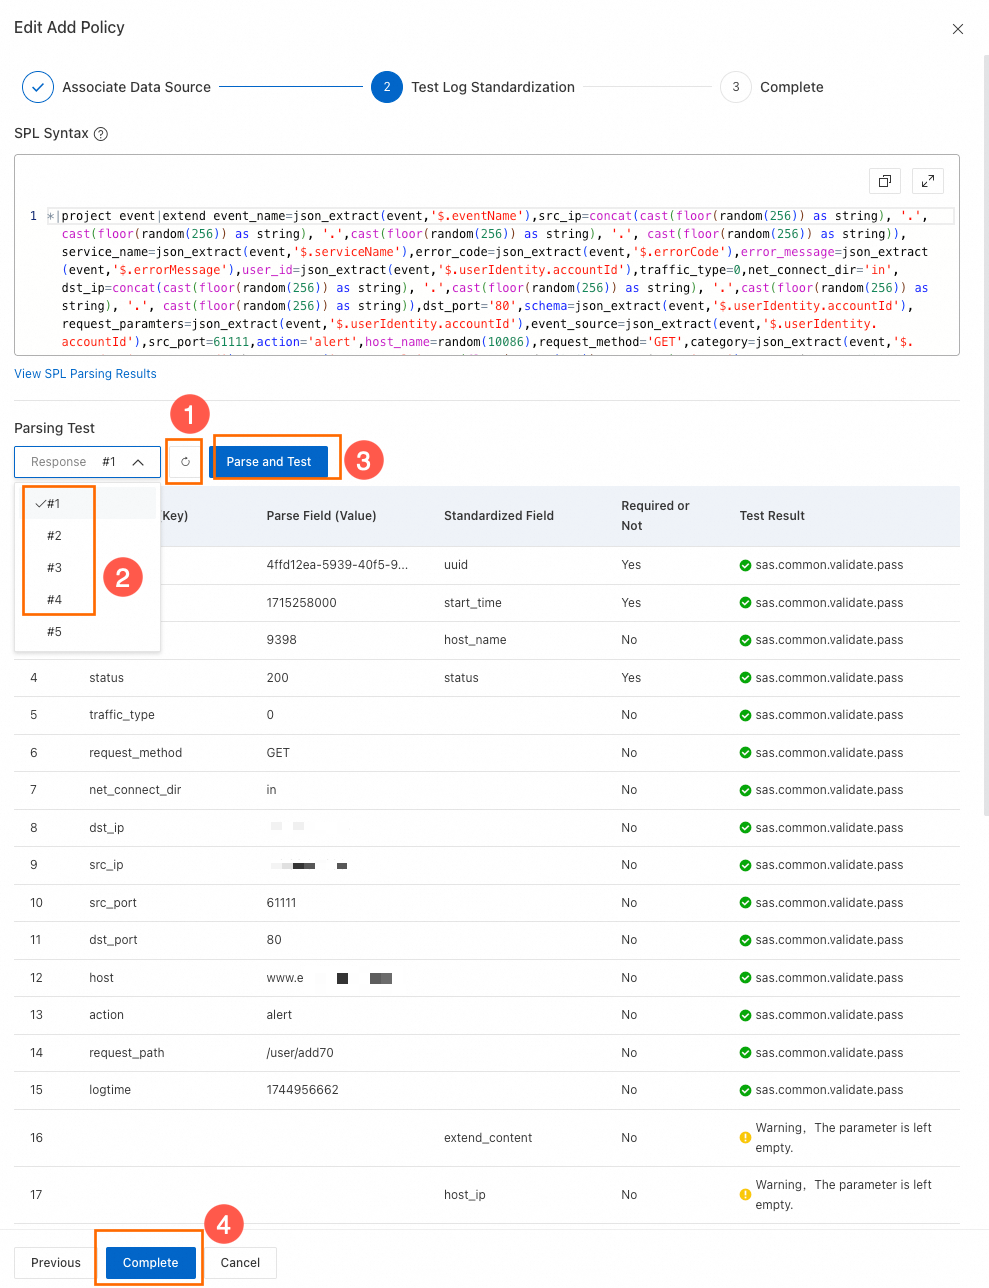
Task: Select response #2 in the list
Action: [87, 536]
